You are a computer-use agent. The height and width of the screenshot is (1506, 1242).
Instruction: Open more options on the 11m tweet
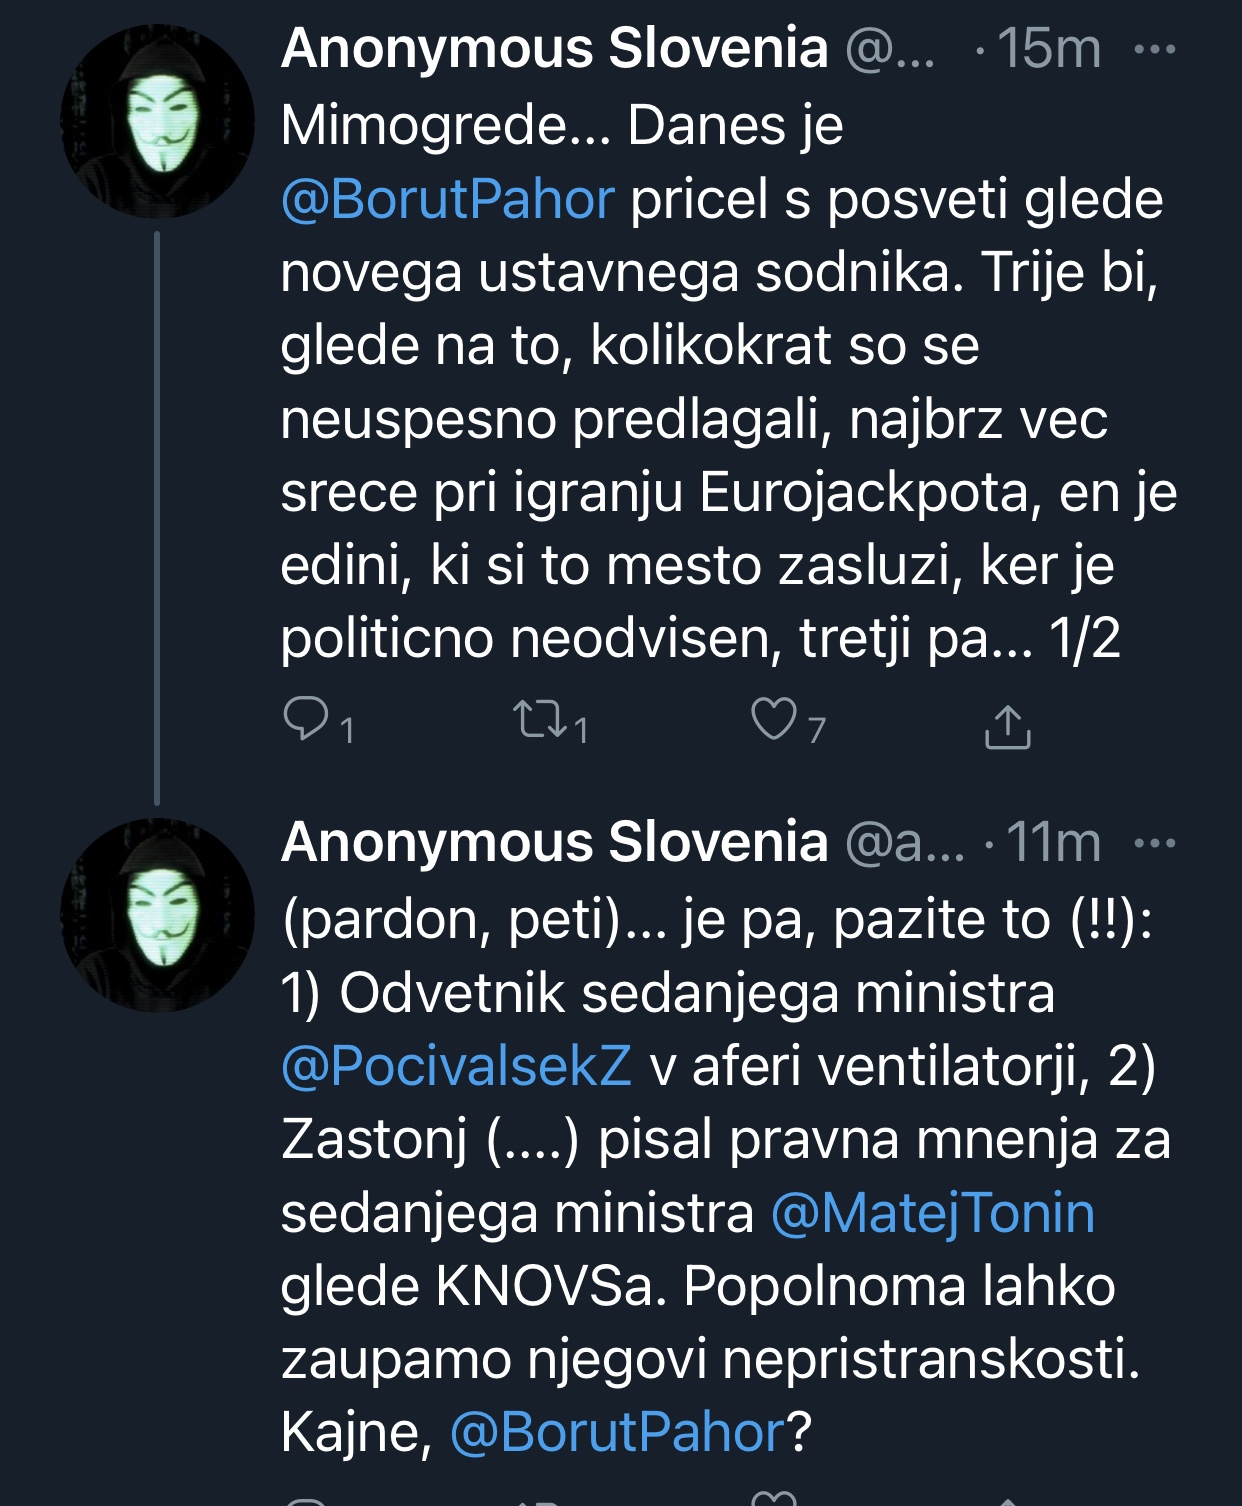[x=1156, y=843]
